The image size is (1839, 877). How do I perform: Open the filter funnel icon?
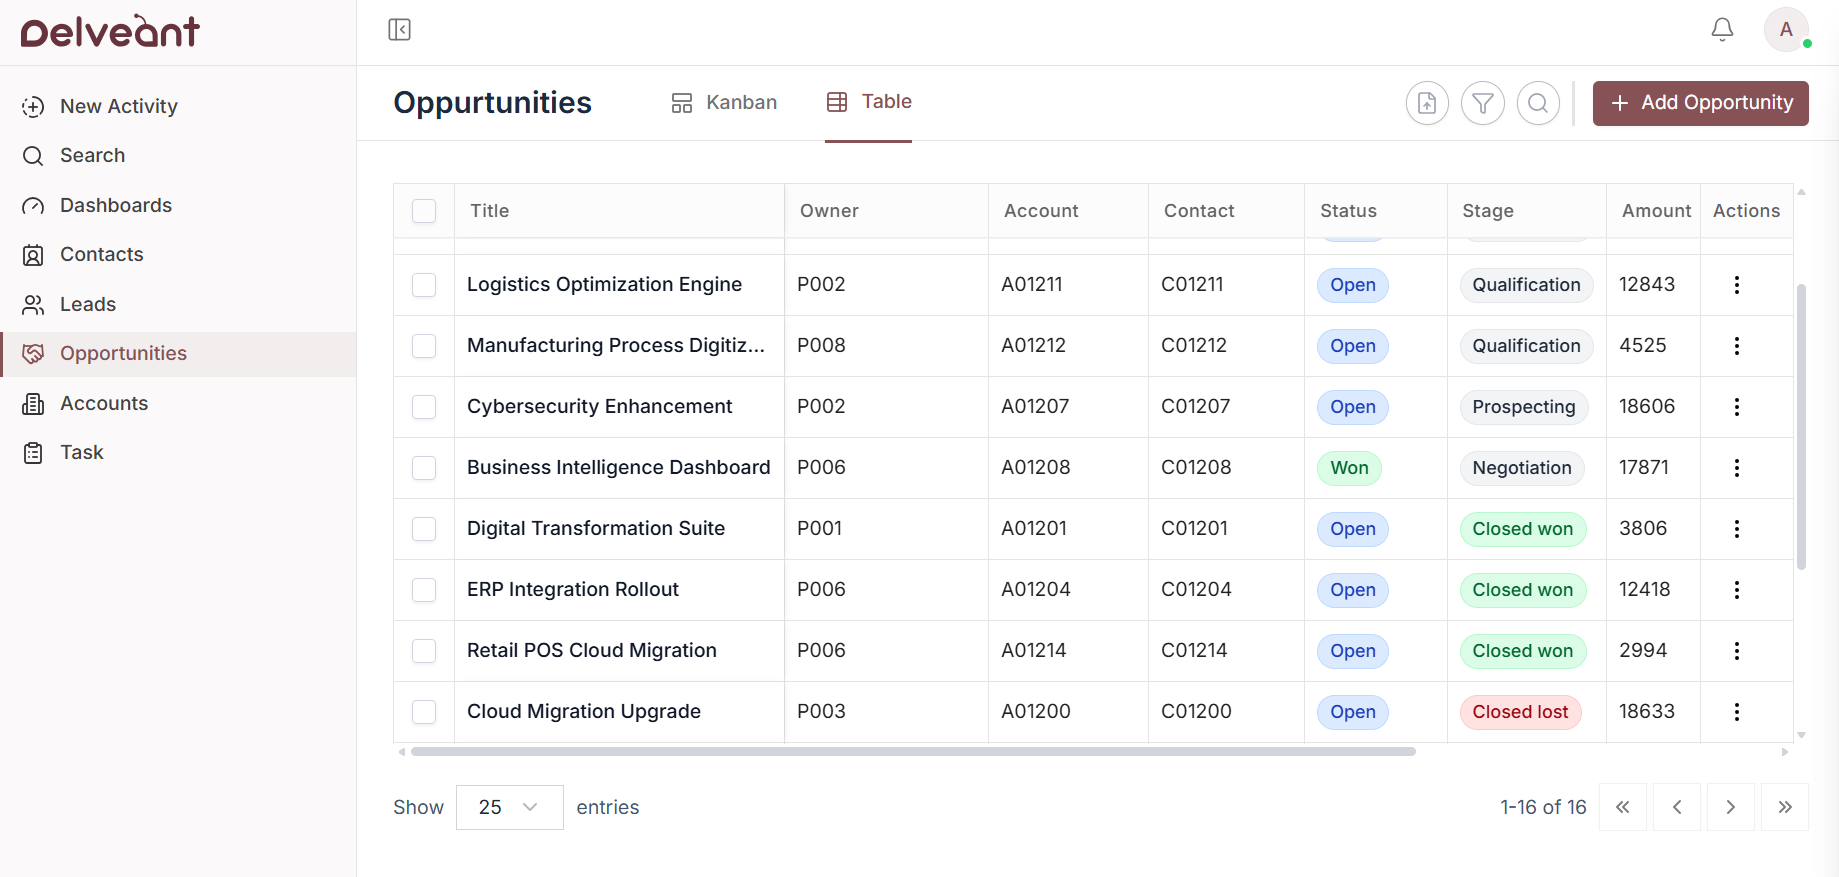click(1483, 103)
